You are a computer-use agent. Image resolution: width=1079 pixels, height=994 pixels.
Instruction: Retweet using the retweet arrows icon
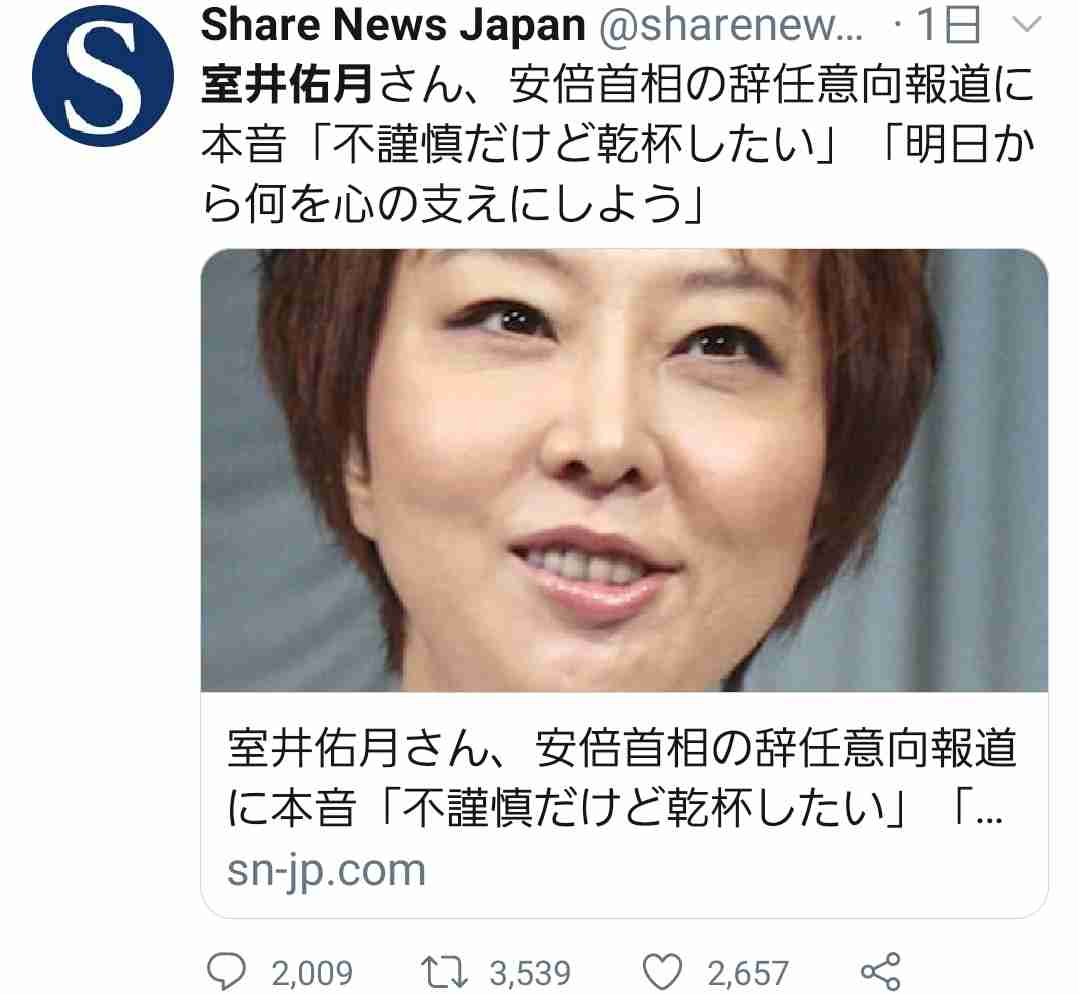pos(444,973)
